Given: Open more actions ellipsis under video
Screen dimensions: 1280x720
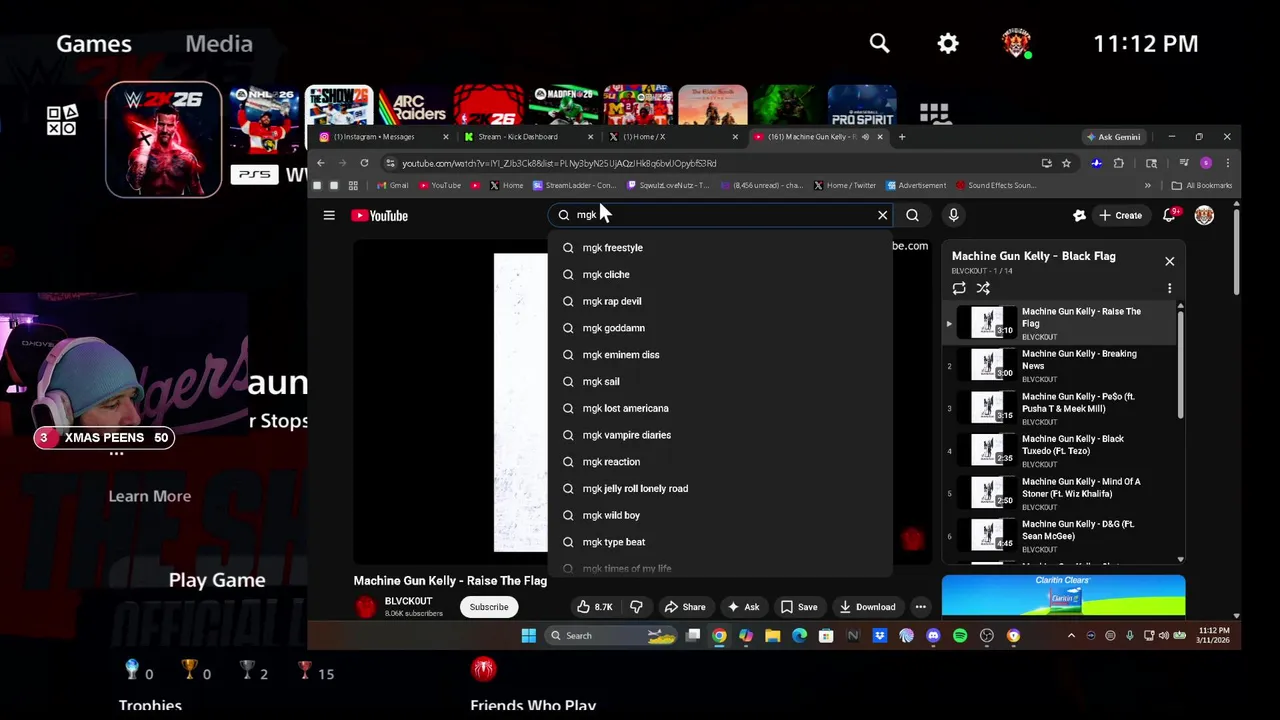Looking at the screenshot, I should [x=920, y=607].
